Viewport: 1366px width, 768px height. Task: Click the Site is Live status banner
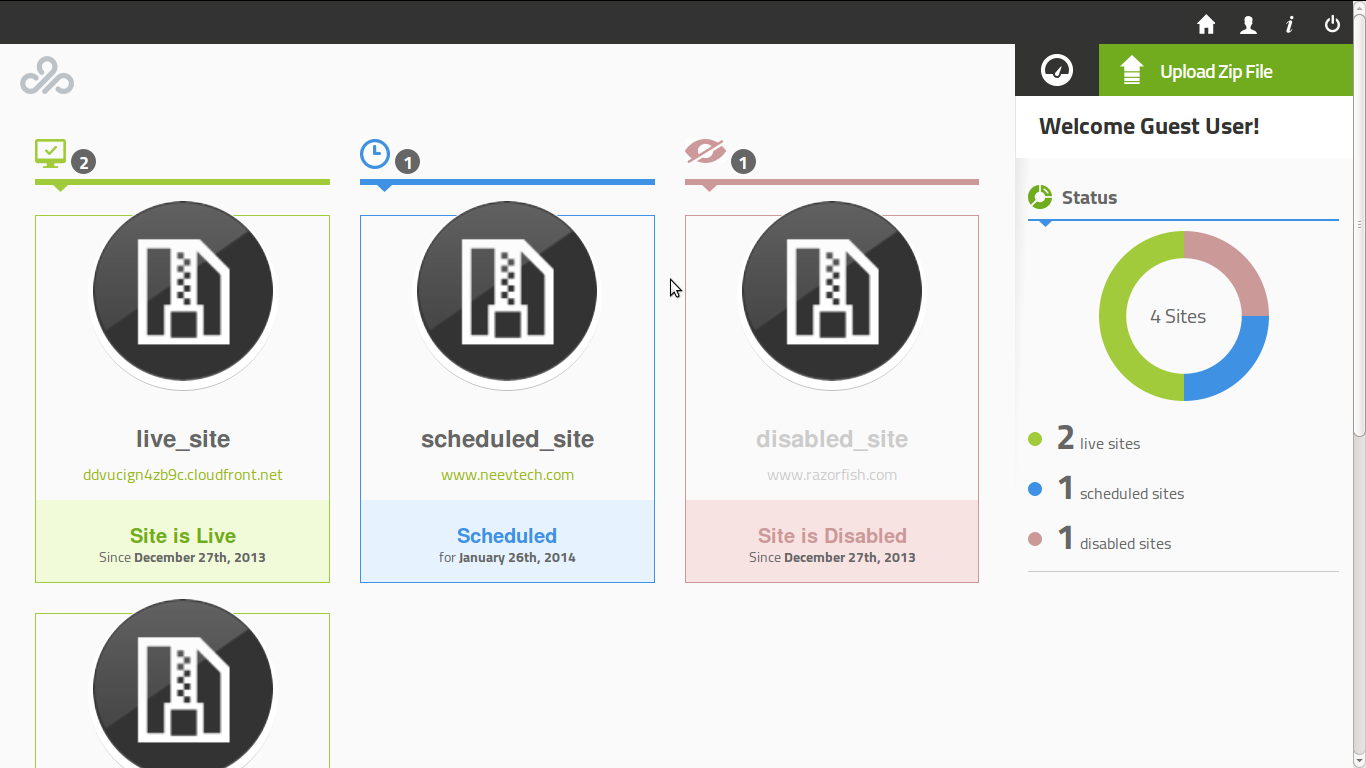(183, 541)
